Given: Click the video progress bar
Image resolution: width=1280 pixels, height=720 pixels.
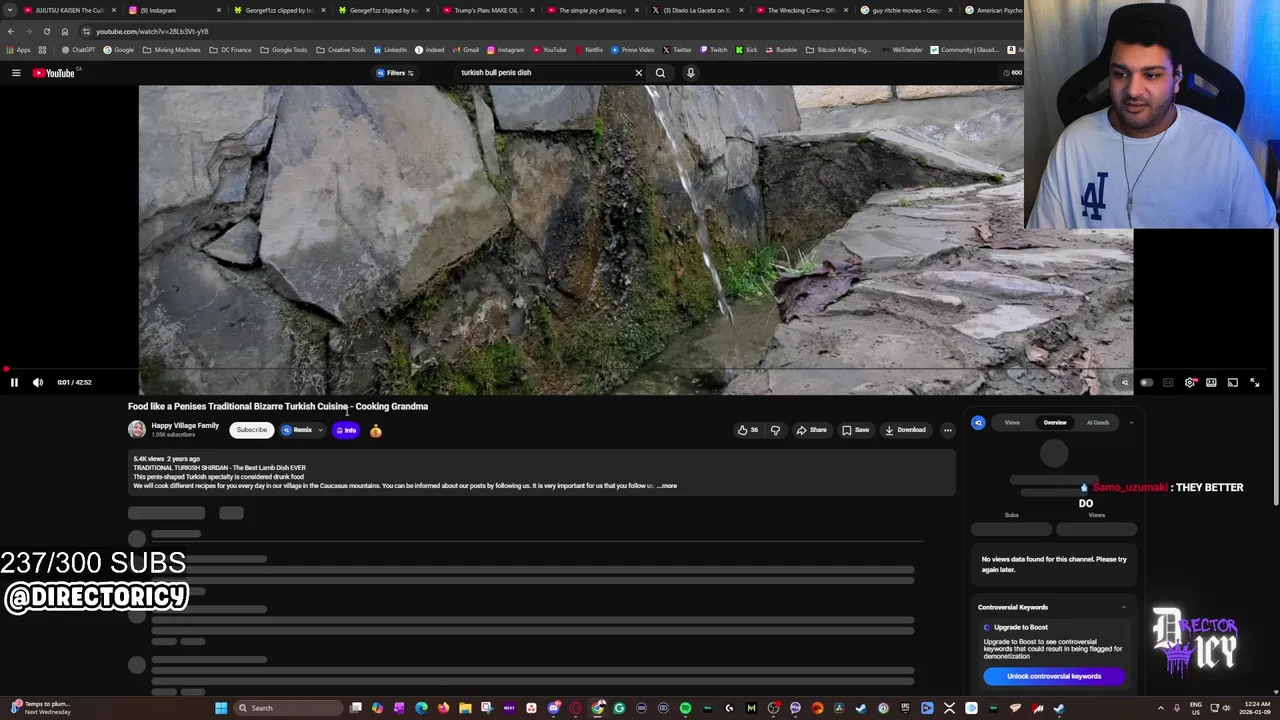Looking at the screenshot, I should point(600,369).
